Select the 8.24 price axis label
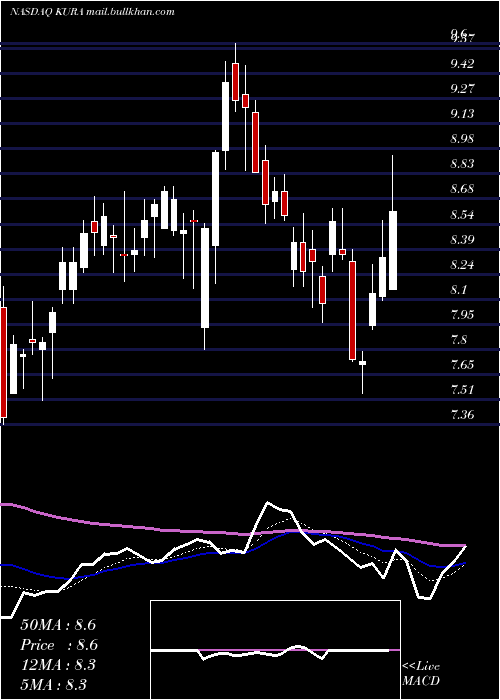 click(462, 265)
